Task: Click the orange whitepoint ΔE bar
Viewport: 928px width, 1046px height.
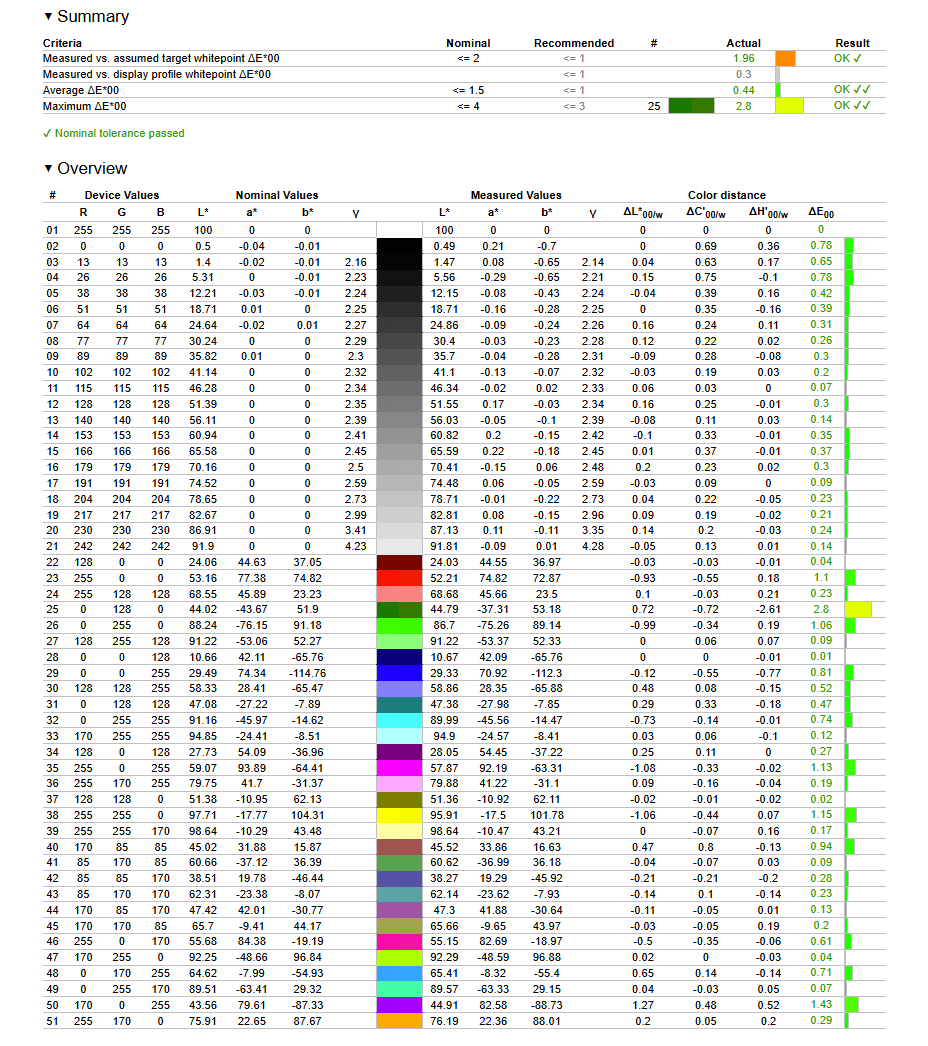Action: [x=785, y=59]
